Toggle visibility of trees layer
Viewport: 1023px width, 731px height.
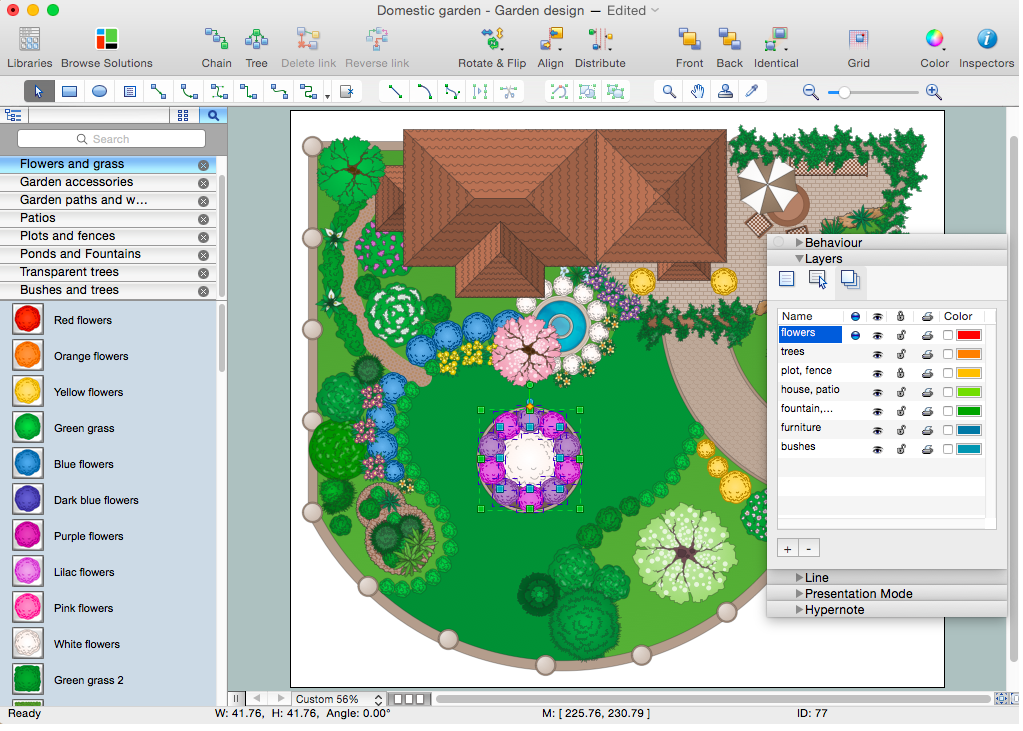pyautogui.click(x=878, y=354)
